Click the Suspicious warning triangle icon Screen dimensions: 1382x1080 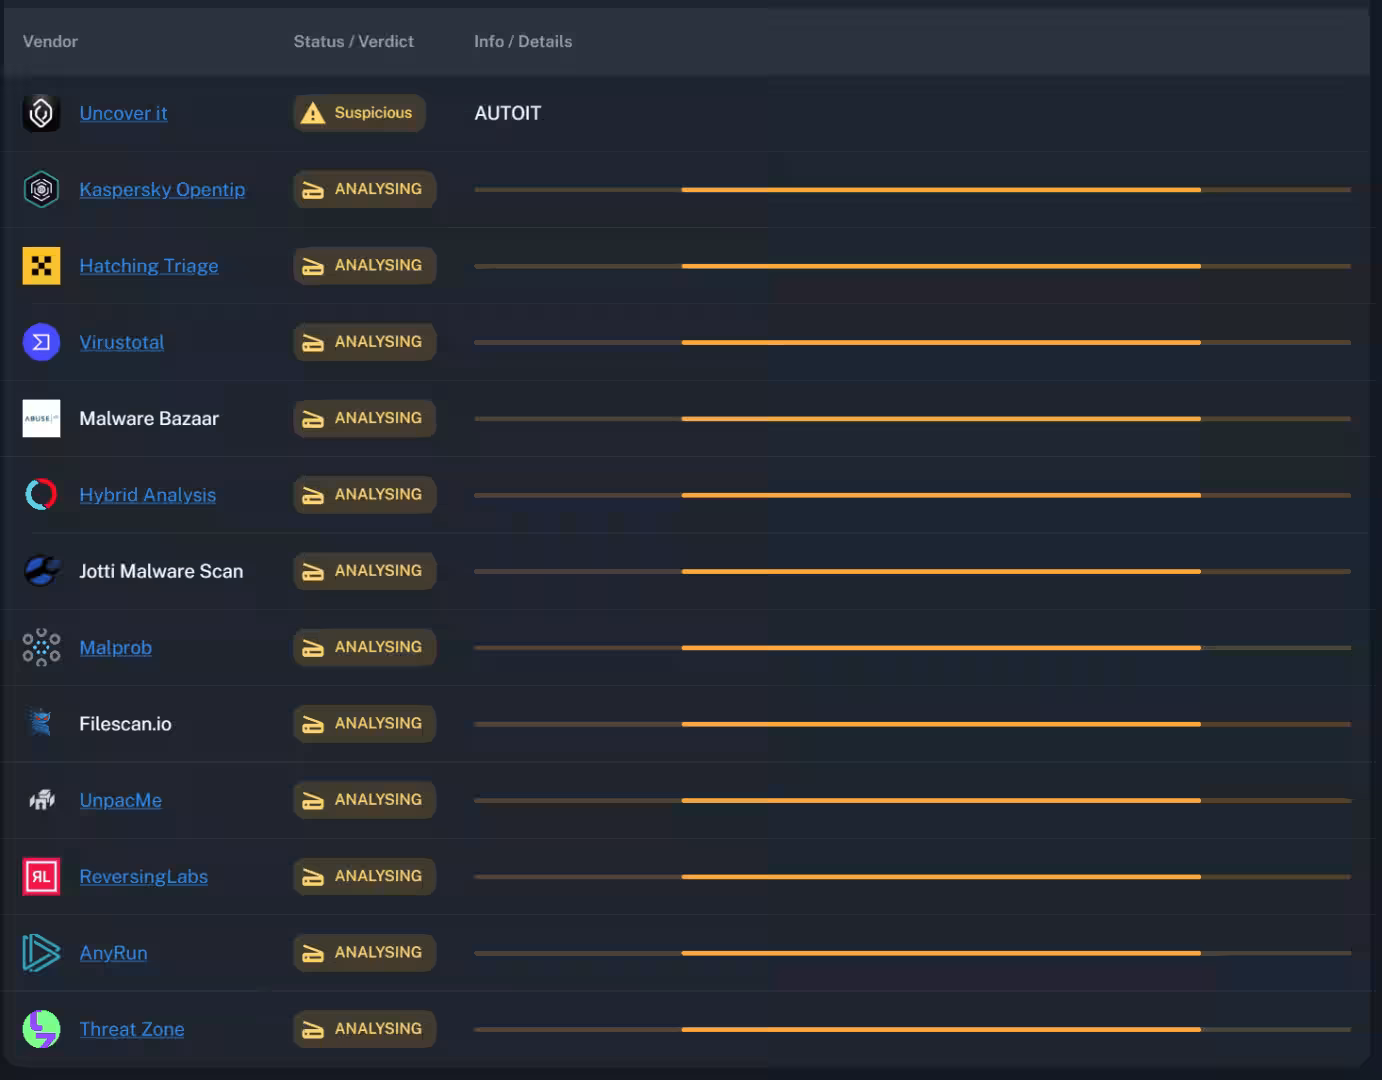[x=313, y=113]
